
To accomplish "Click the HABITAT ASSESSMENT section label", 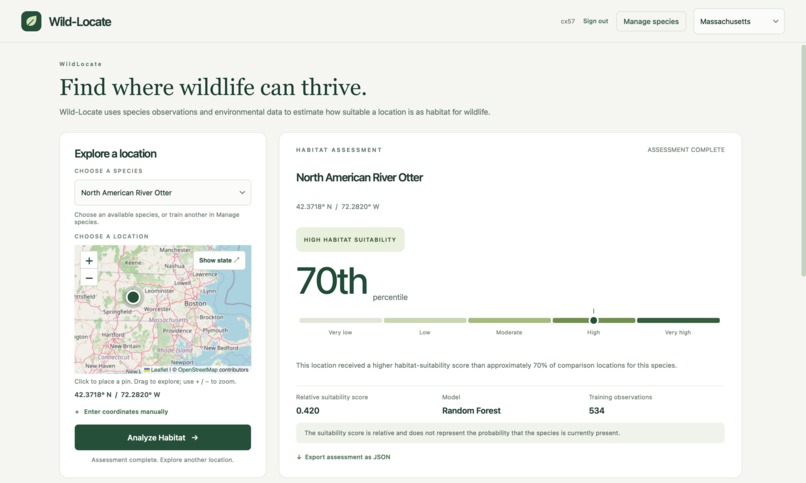I will (339, 150).
